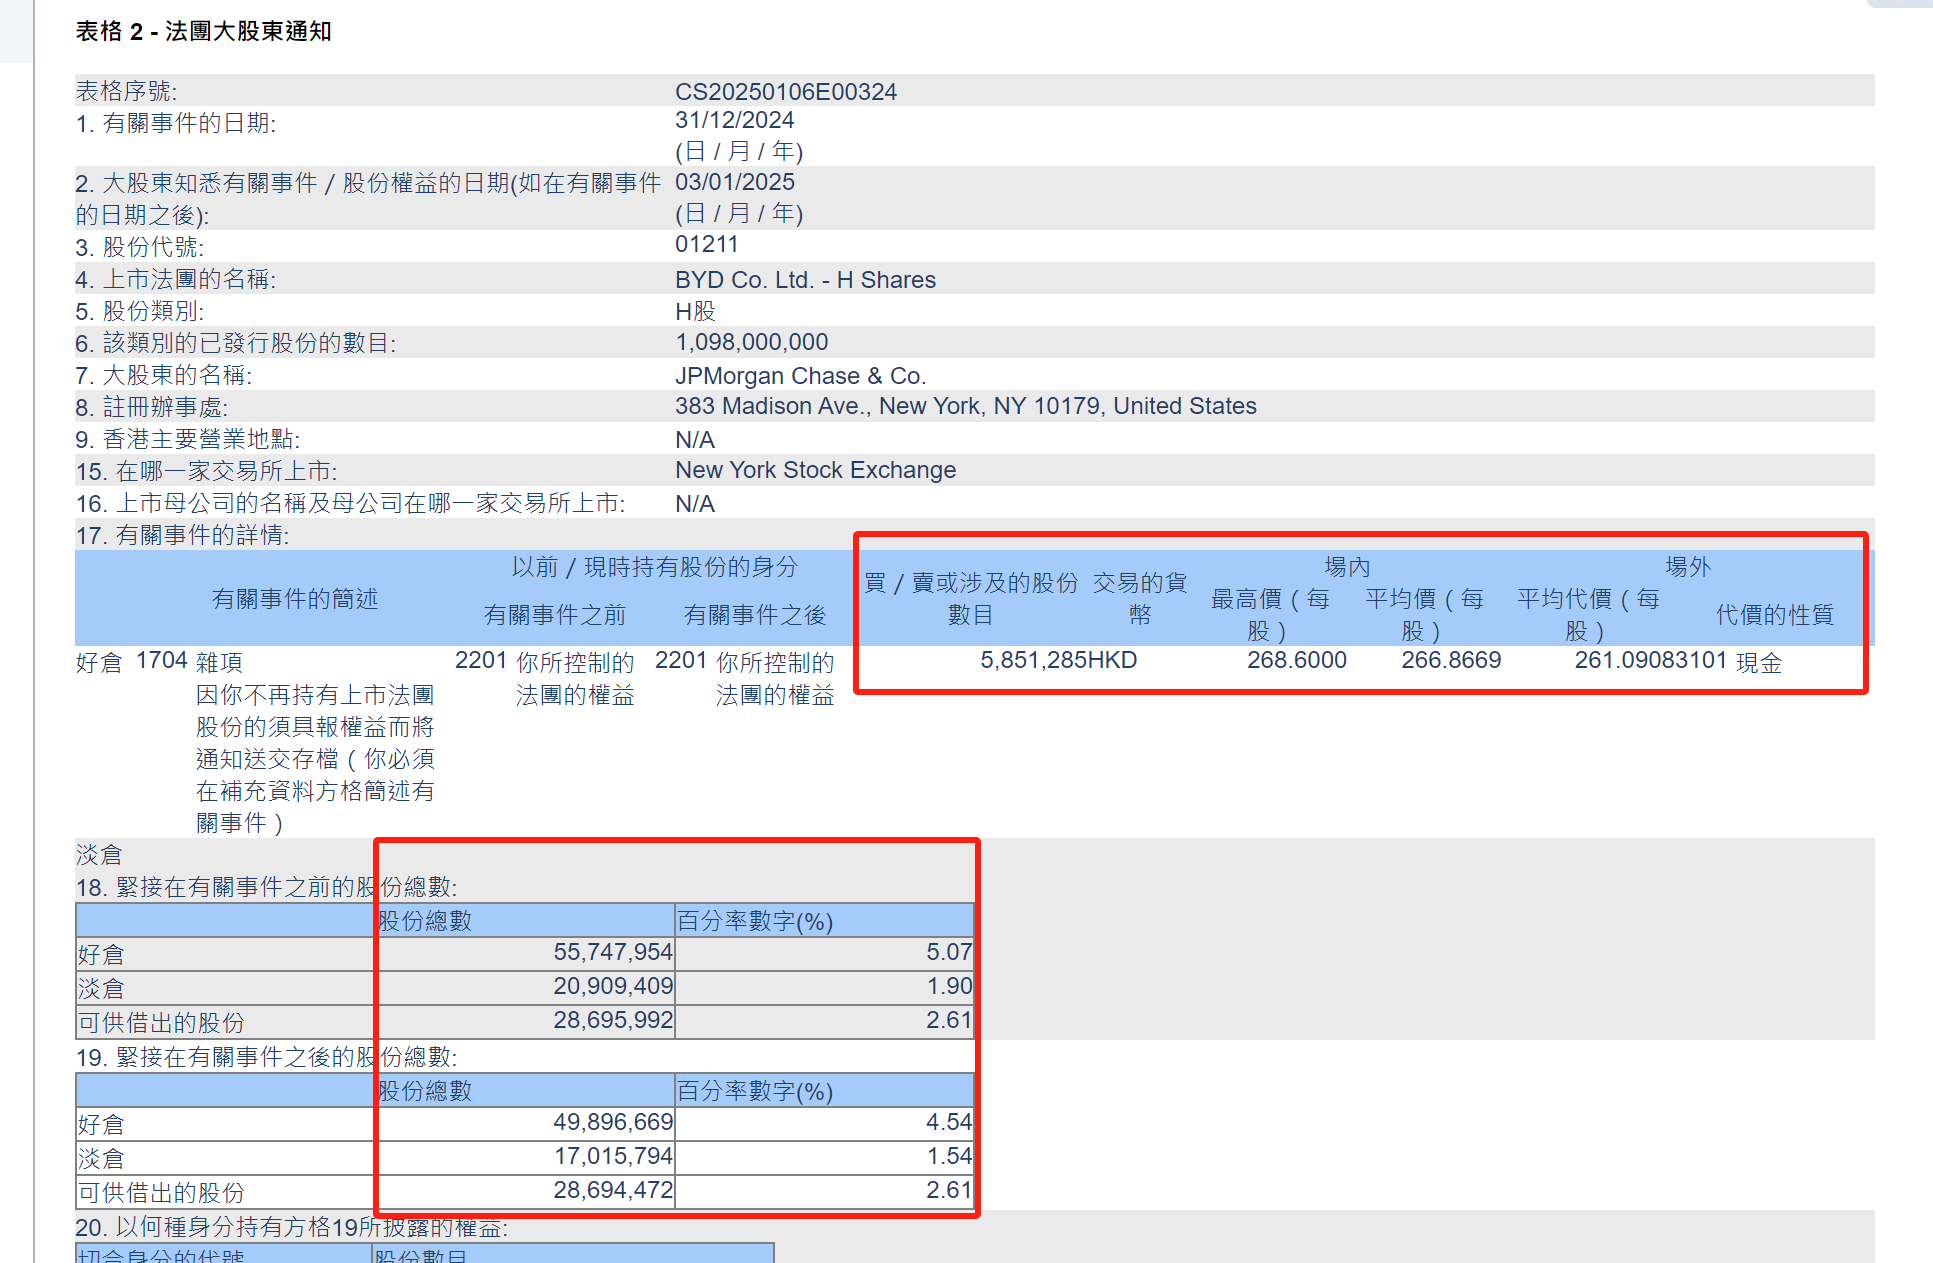Click short position after event 17,015,794
Viewport: 1933px width, 1263px height.
pos(613,1156)
